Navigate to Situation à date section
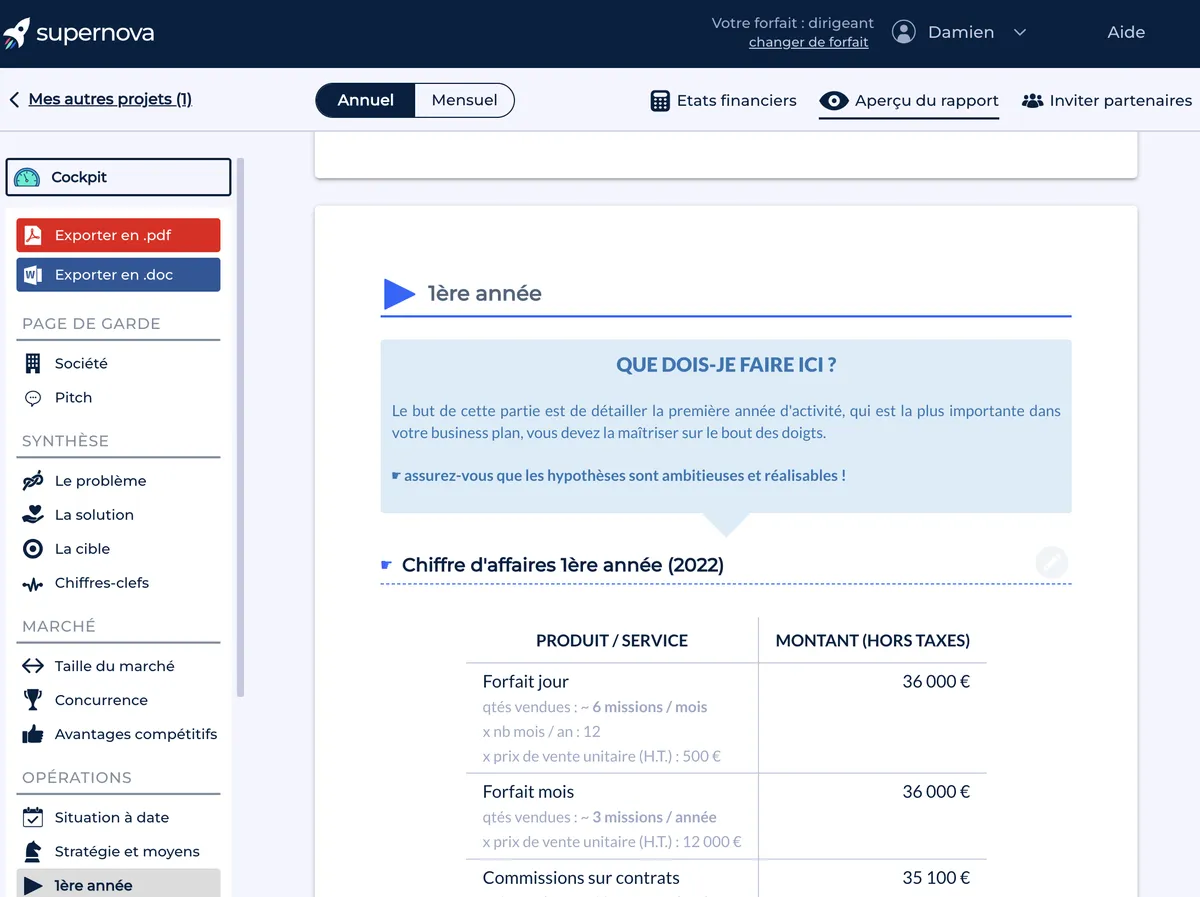The image size is (1200, 897). (111, 817)
